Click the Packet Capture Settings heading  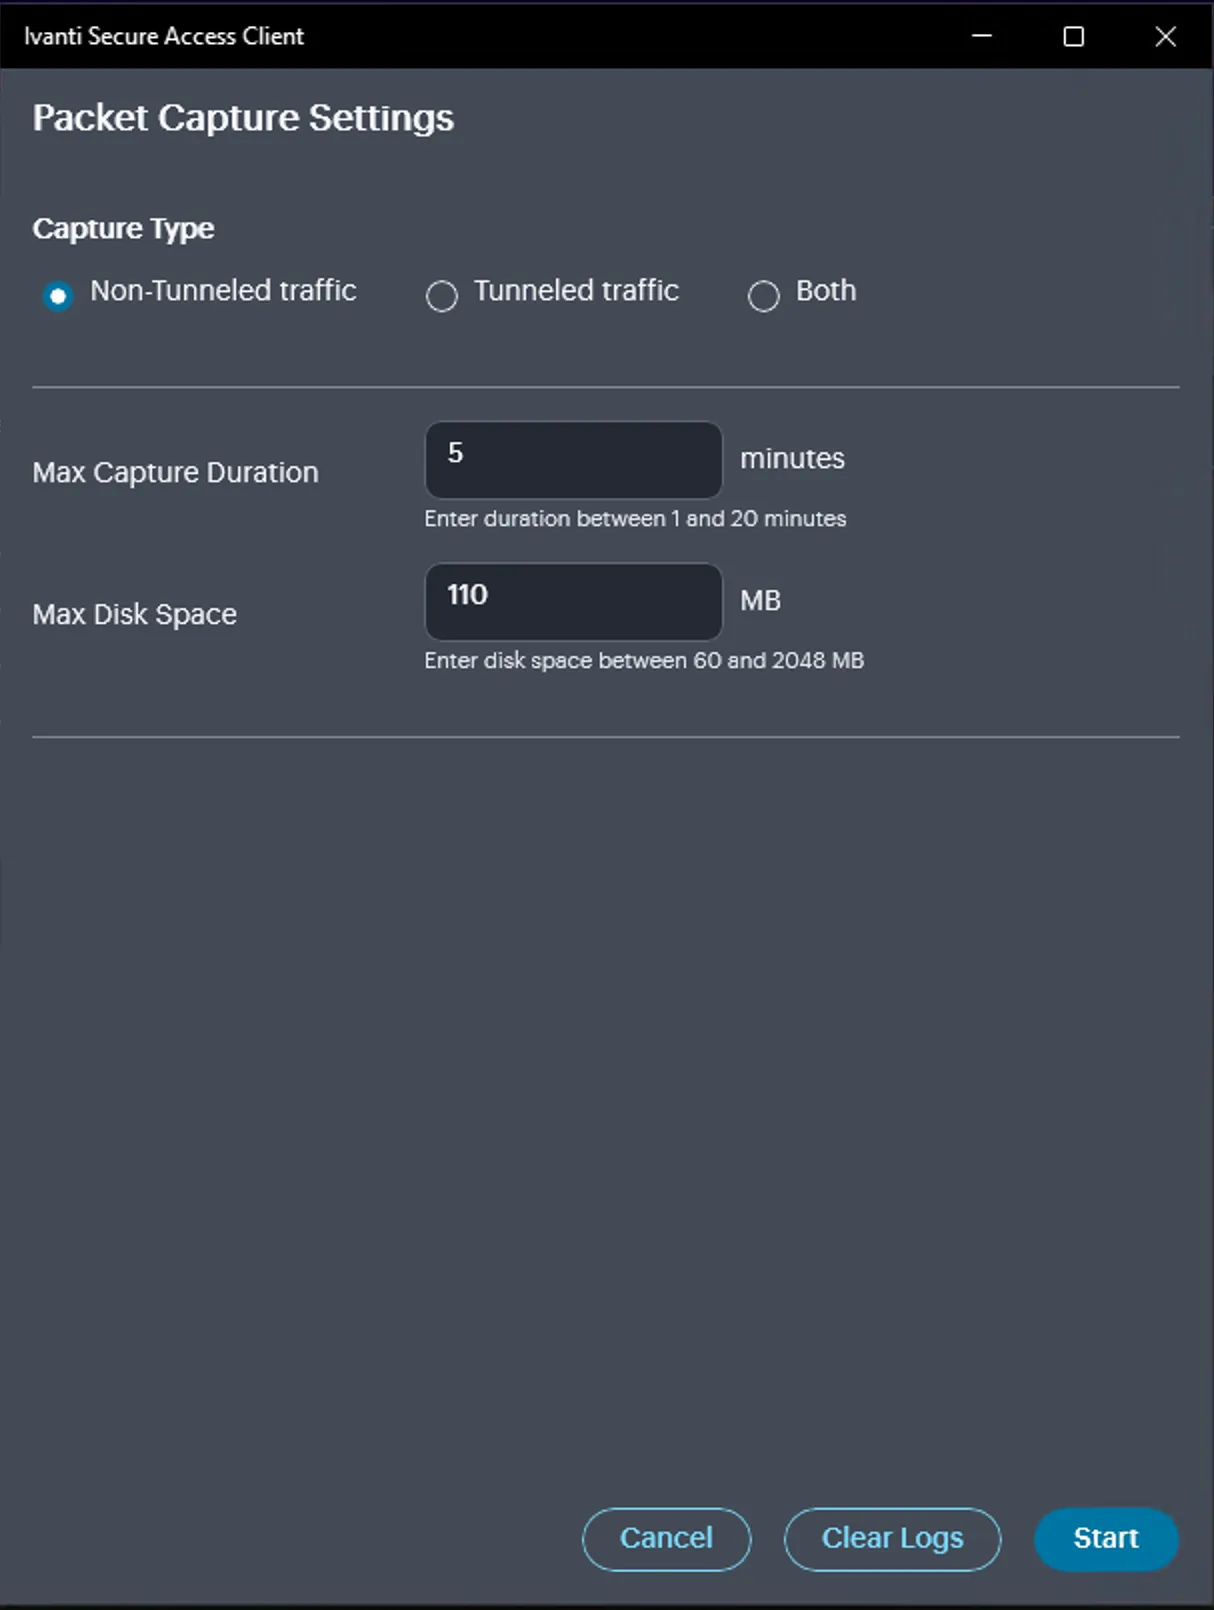pyautogui.click(x=243, y=118)
